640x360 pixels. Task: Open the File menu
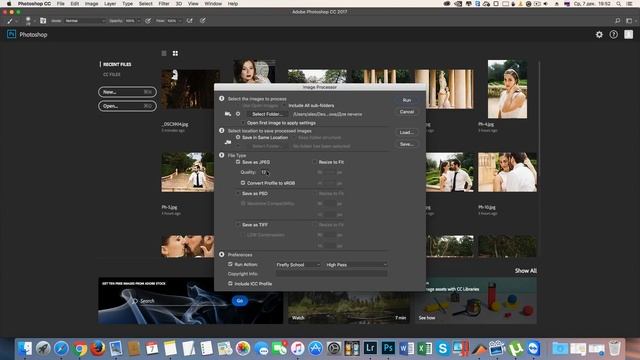click(x=60, y=4)
